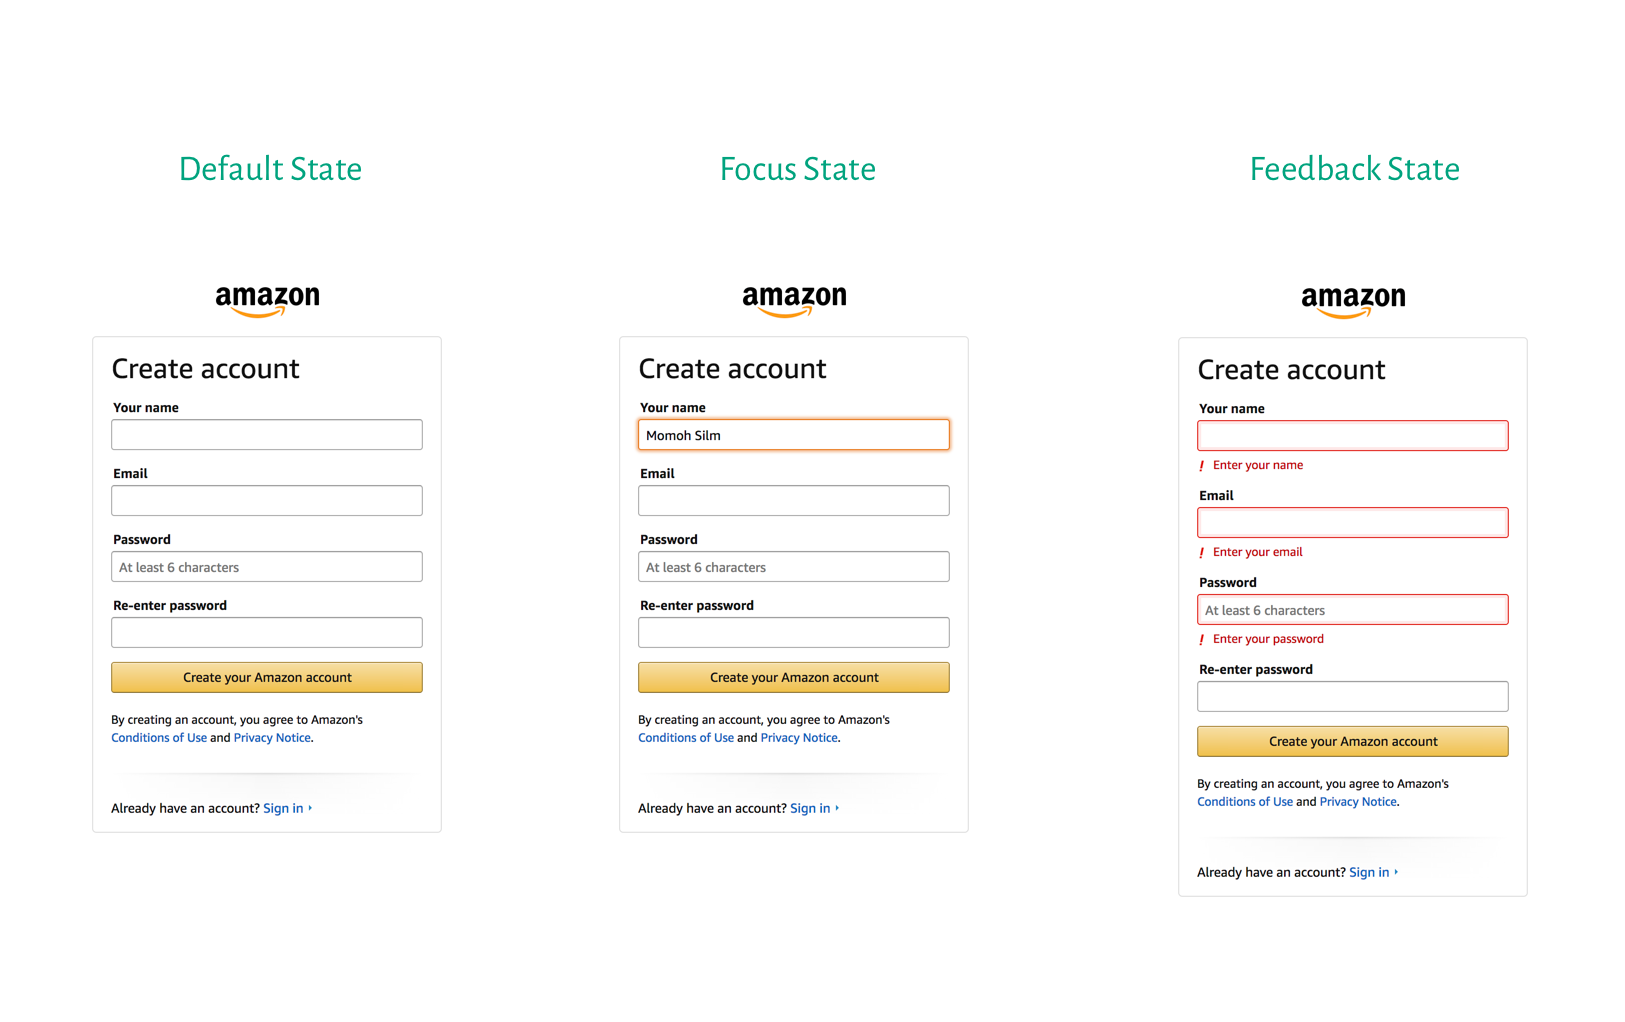Open Conditions of Use in the Default State form
This screenshot has width=1625, height=1022.
click(159, 737)
